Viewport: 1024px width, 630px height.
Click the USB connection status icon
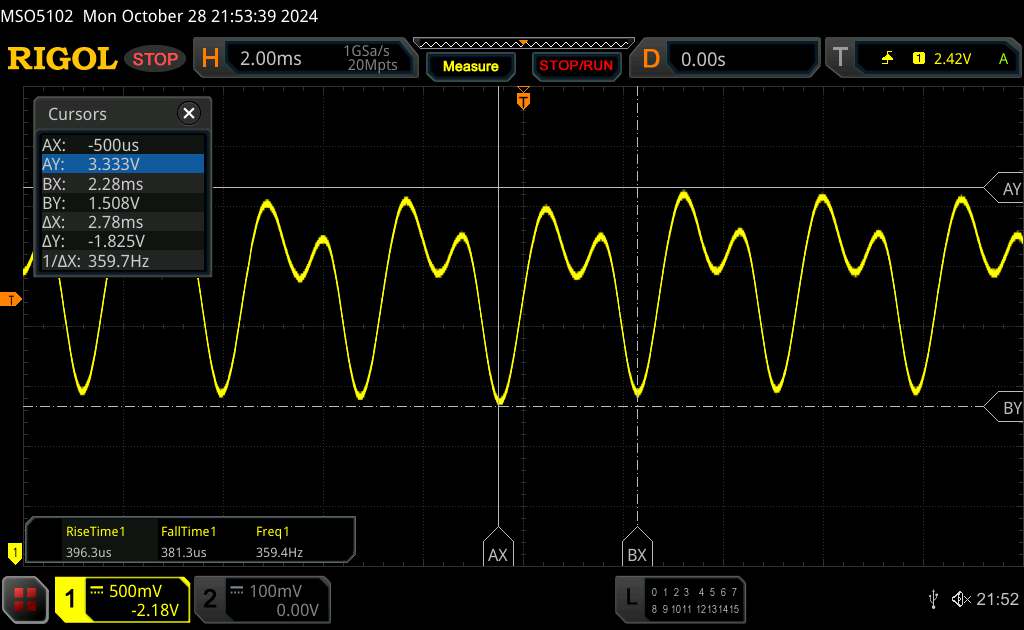coord(933,599)
